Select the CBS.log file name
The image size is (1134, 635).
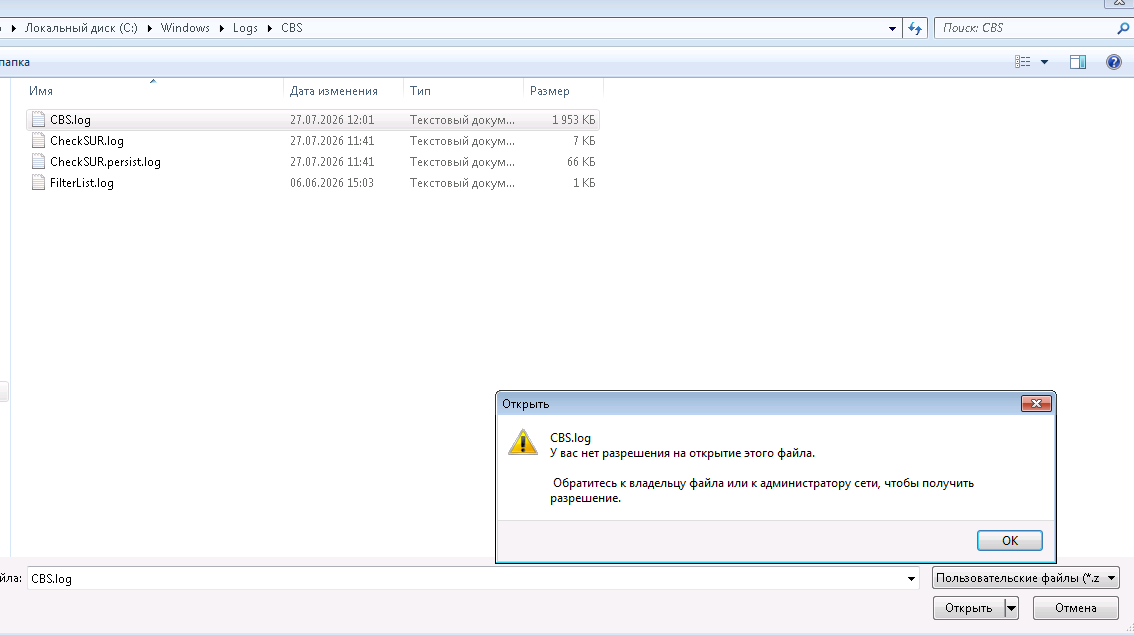point(70,120)
